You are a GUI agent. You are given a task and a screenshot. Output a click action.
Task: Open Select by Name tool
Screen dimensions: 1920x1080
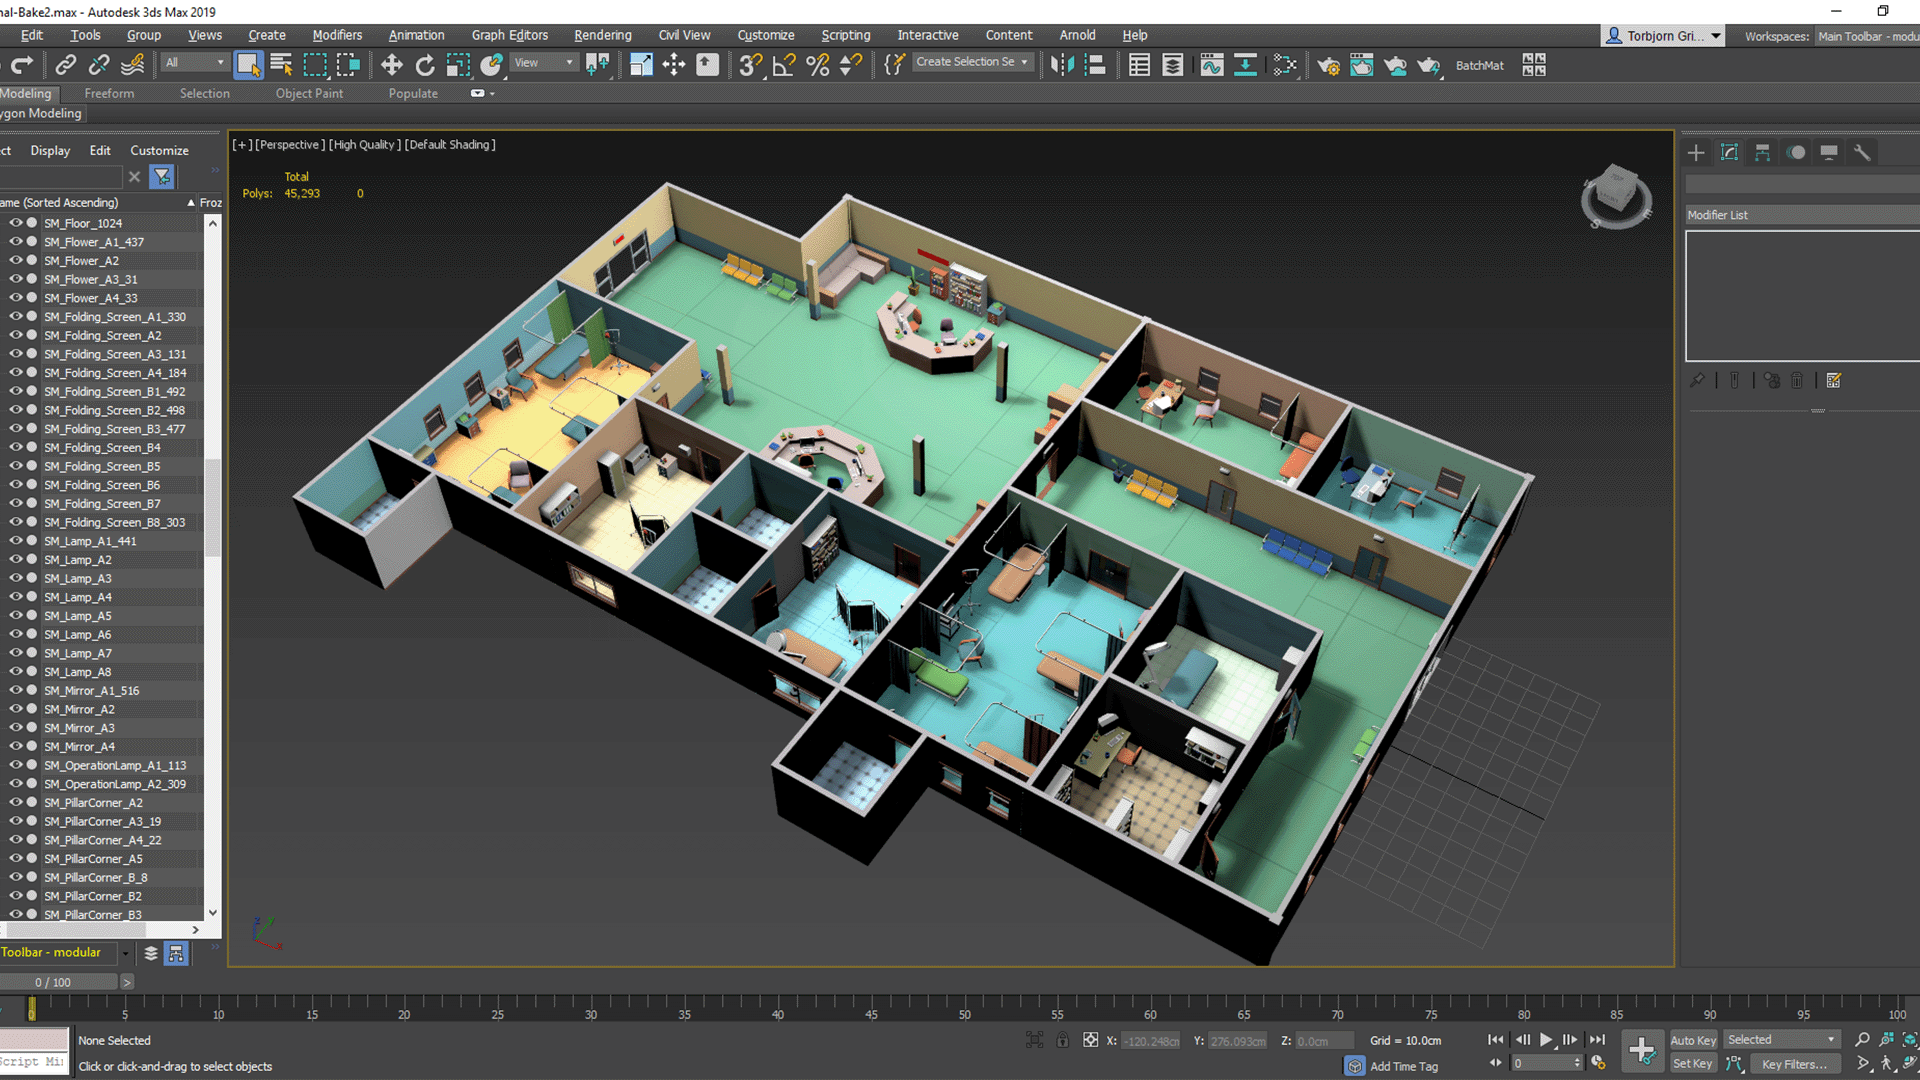click(x=281, y=65)
